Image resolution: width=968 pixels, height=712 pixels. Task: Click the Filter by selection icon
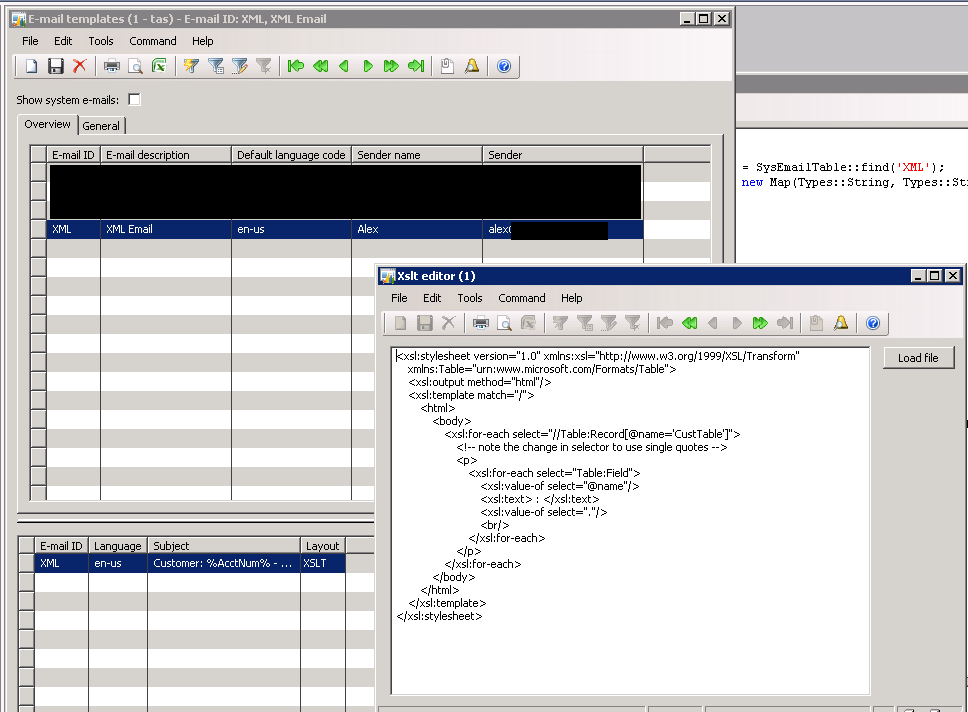click(191, 66)
